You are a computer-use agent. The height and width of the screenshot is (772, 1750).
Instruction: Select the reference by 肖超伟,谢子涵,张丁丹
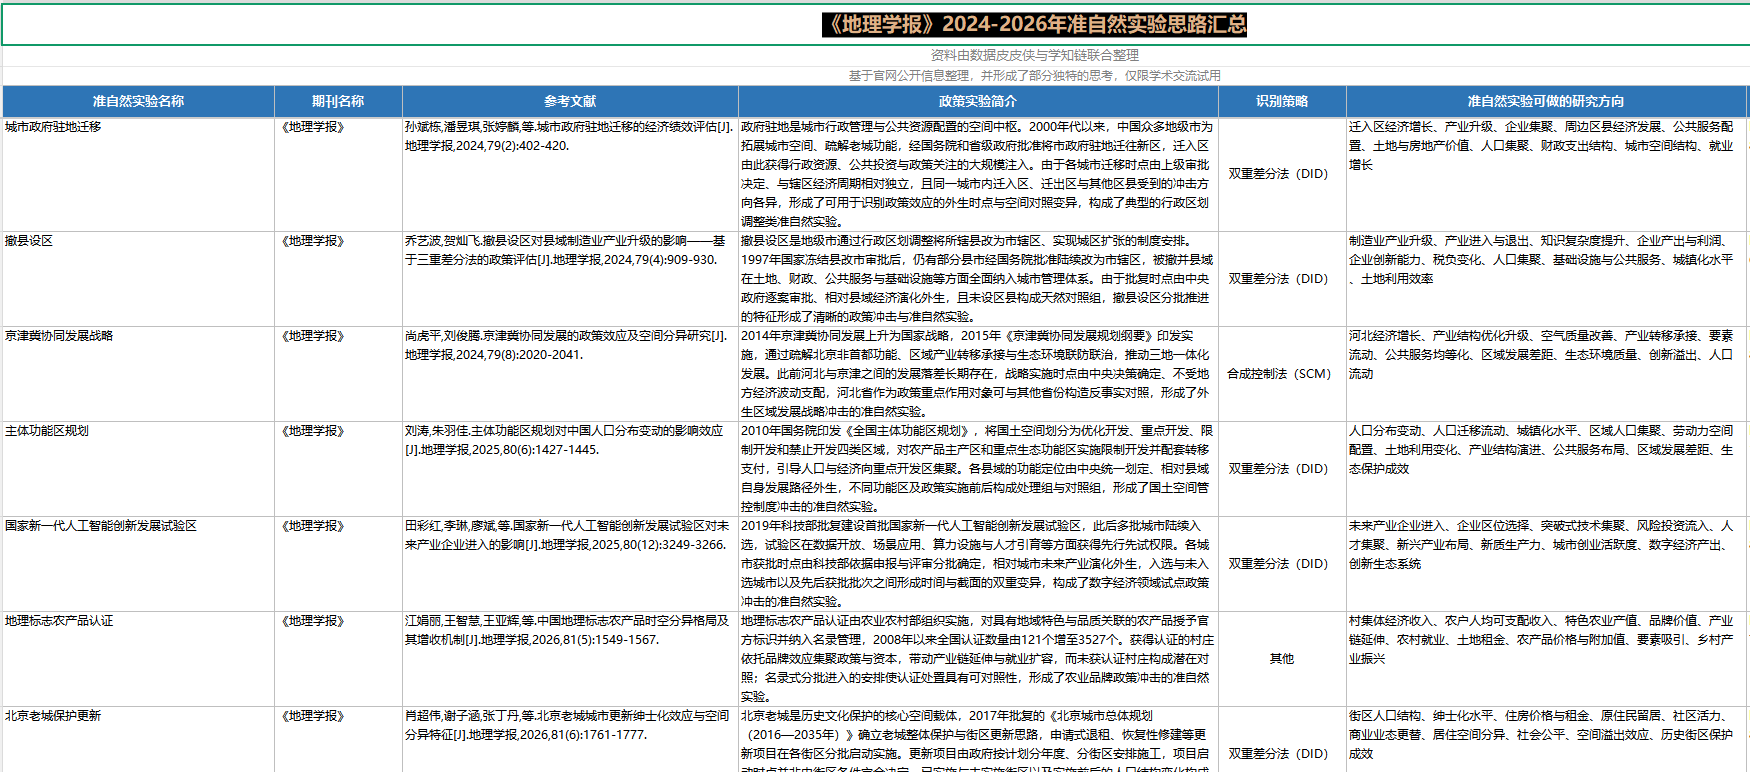tap(570, 739)
